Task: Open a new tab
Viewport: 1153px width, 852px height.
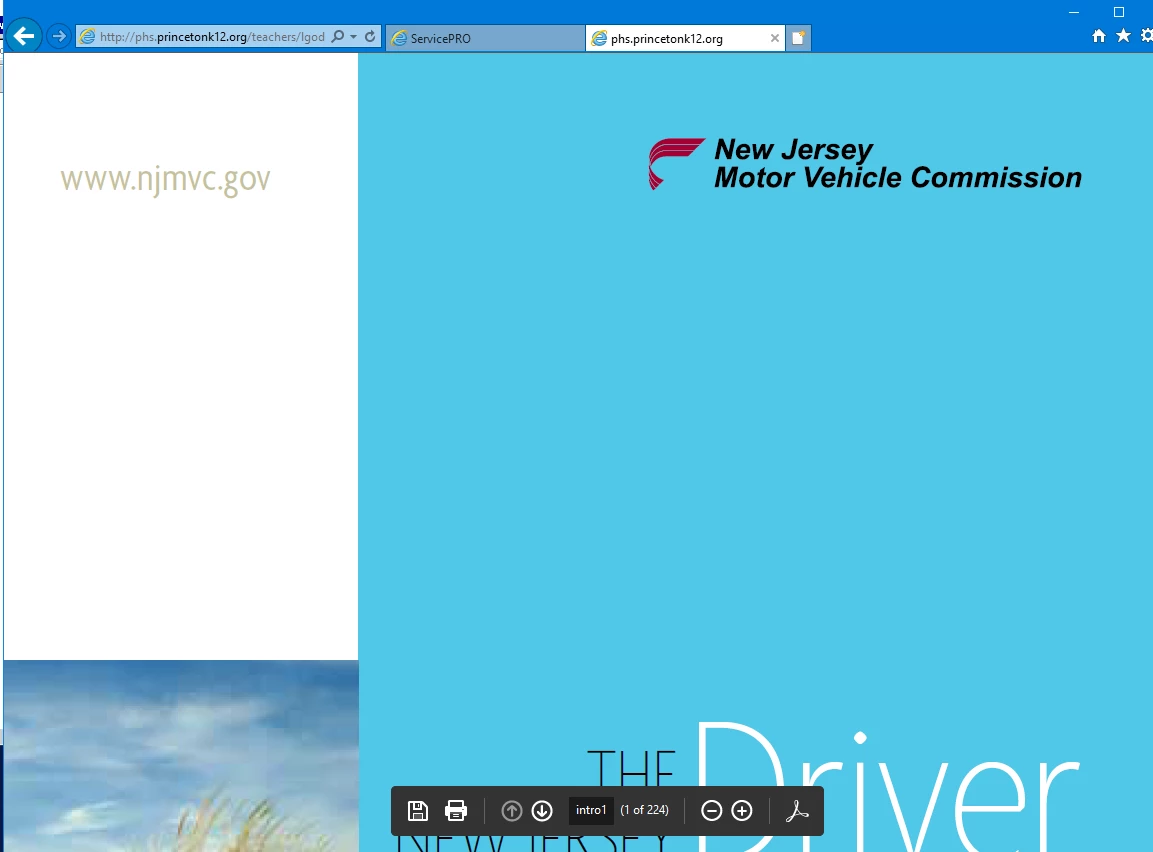Action: (799, 38)
